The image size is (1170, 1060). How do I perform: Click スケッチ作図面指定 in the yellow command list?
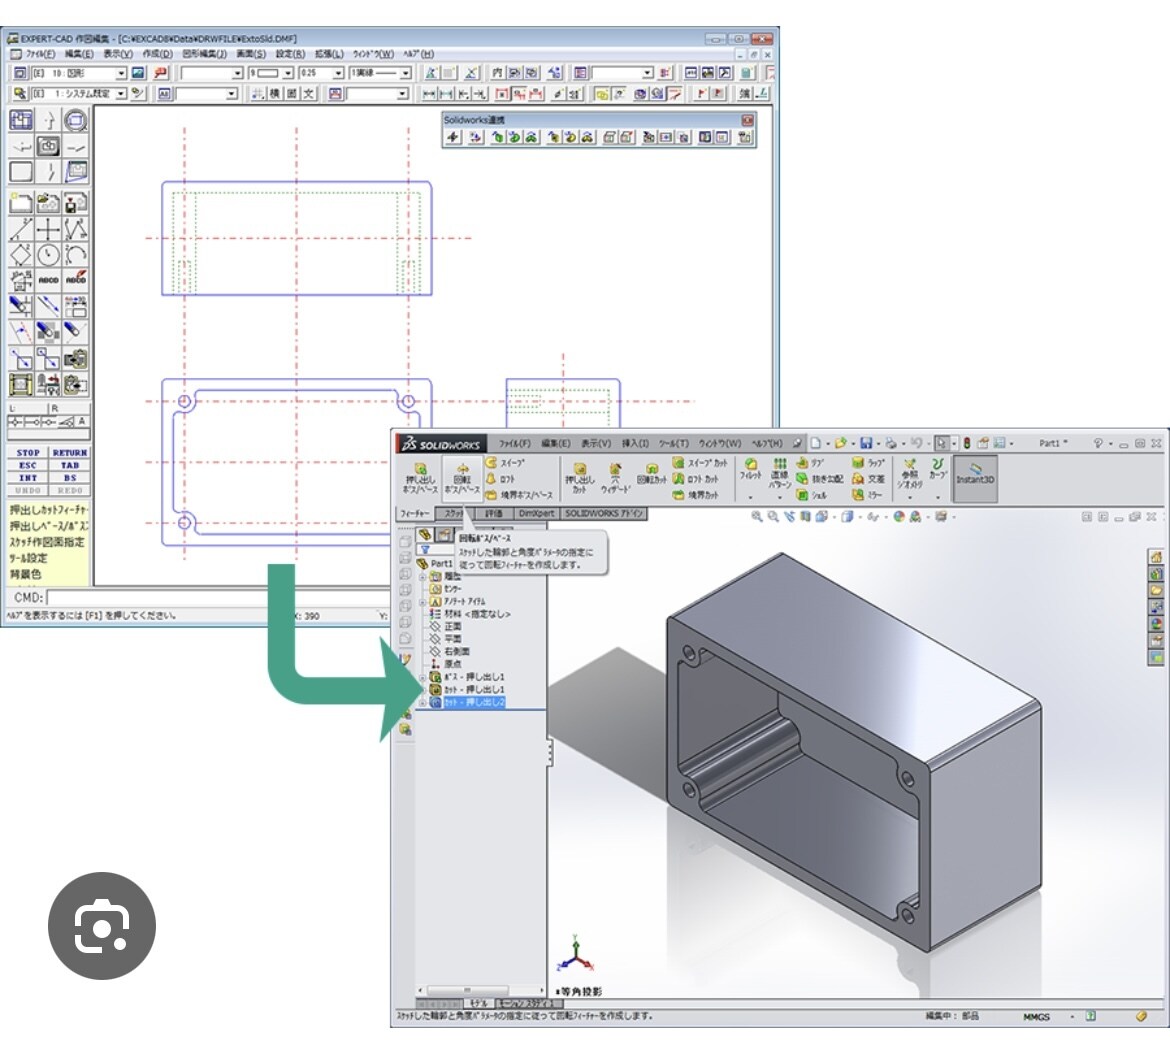46,542
